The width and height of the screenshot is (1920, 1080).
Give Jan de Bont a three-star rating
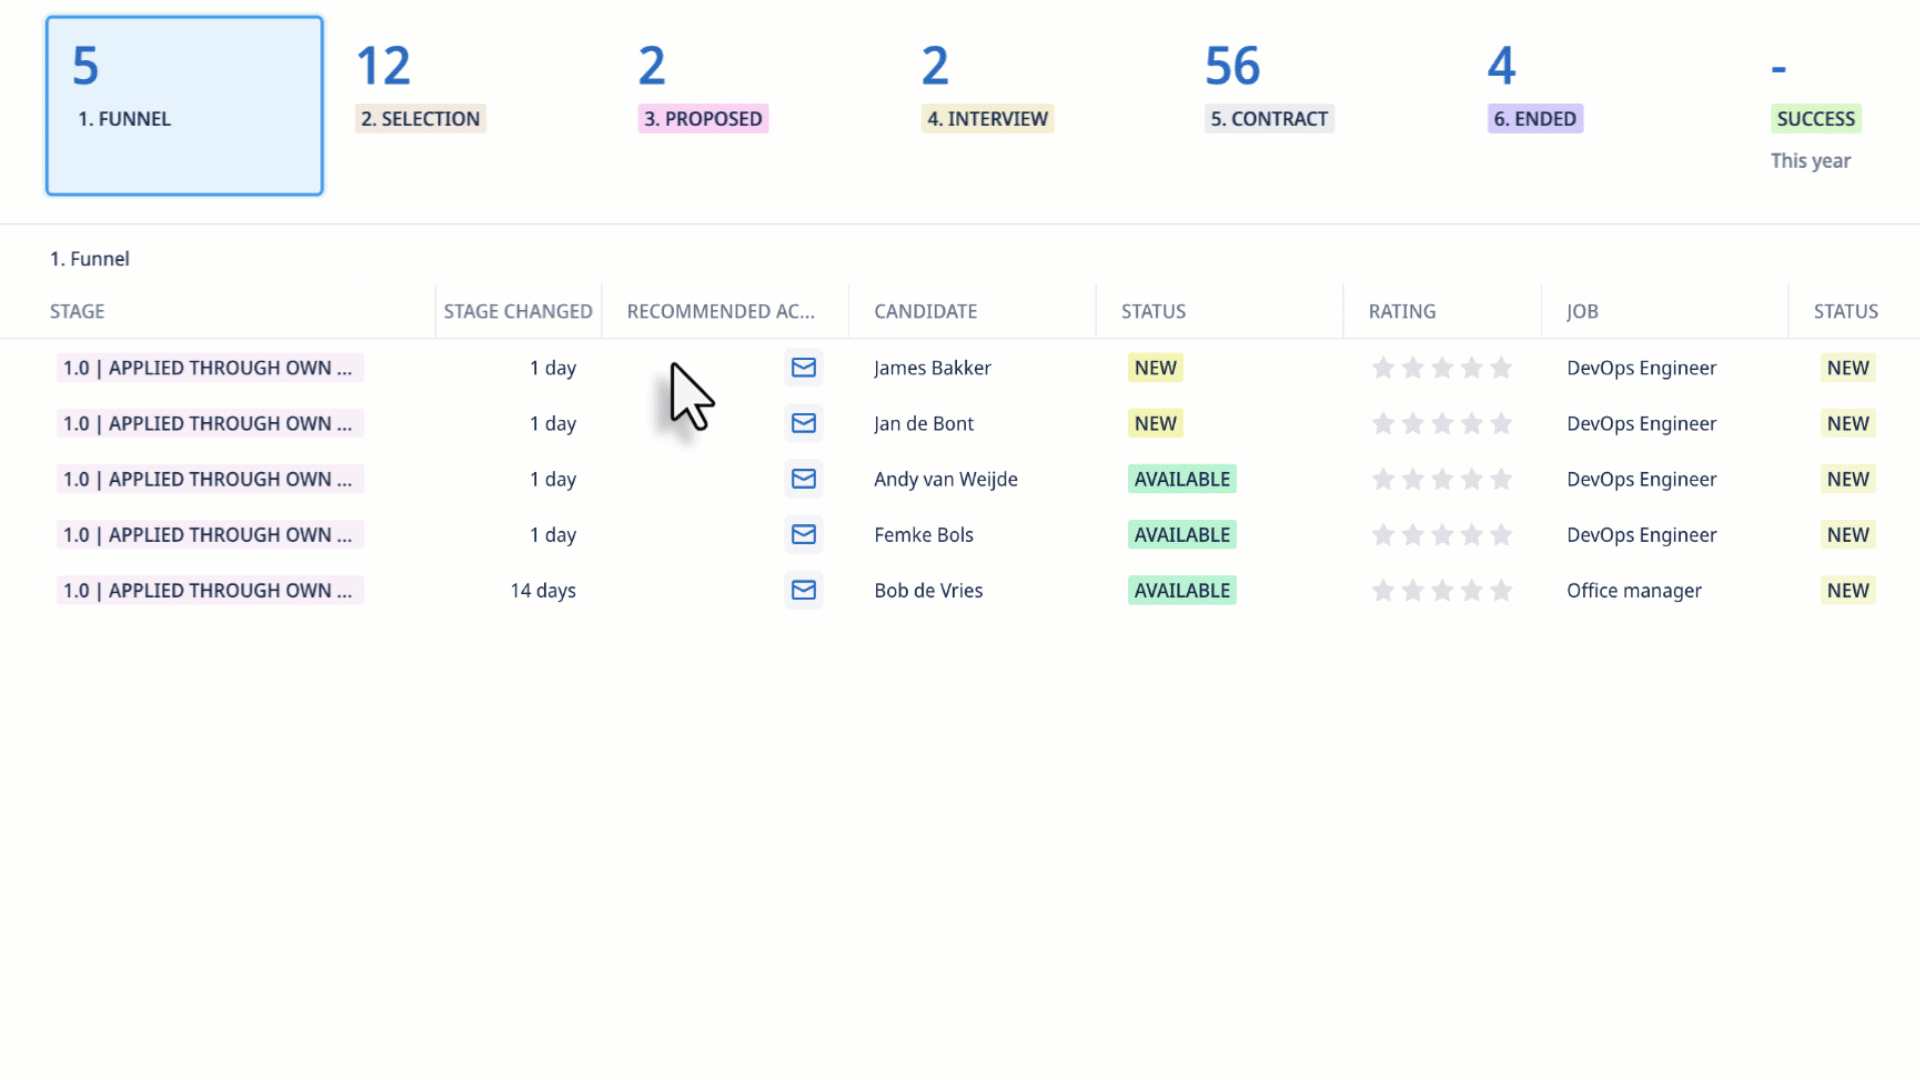click(x=1442, y=424)
